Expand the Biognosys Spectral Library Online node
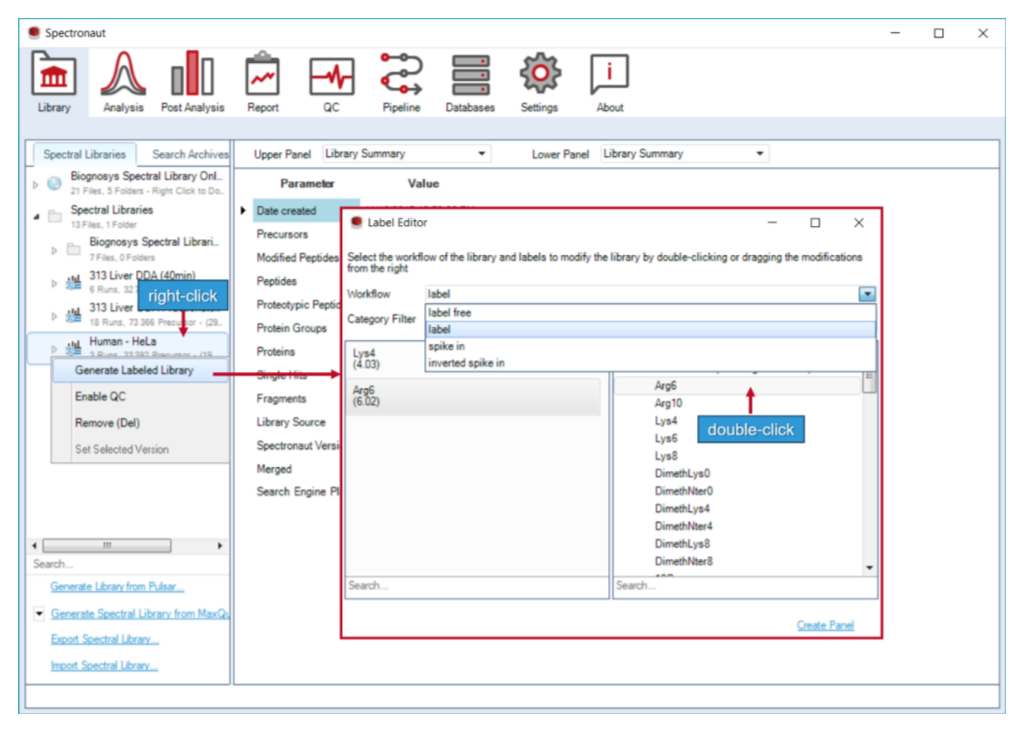Viewport: 1025px width, 733px height. click(36, 184)
